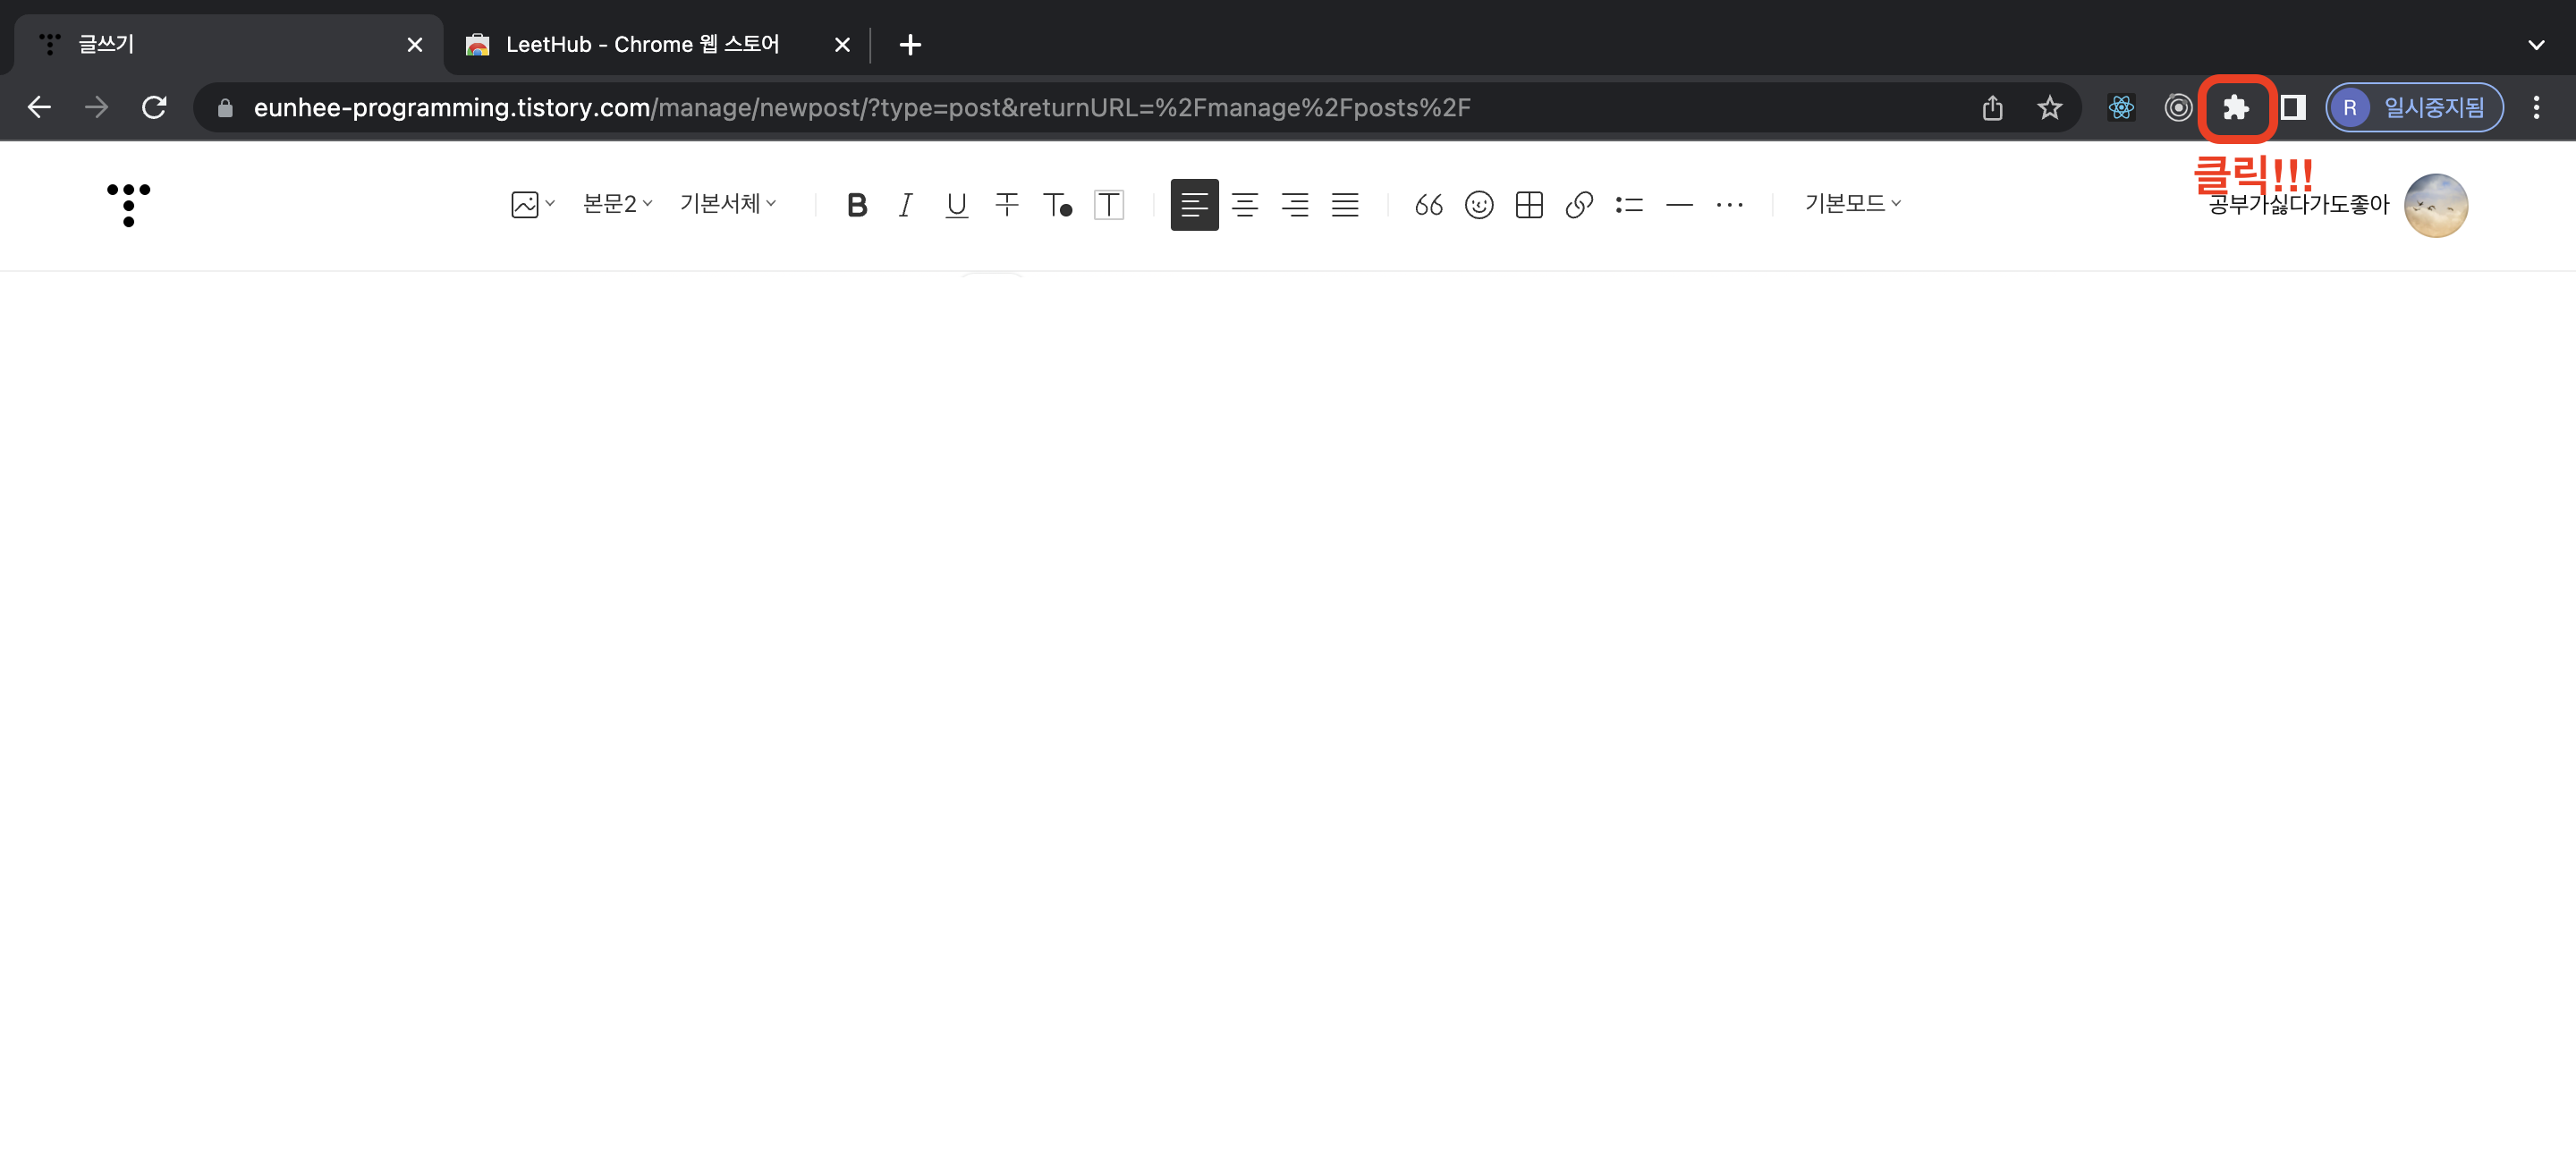Viewport: 2576px width, 1163px height.
Task: Apply strikethrough formatting
Action: pyautogui.click(x=1006, y=205)
